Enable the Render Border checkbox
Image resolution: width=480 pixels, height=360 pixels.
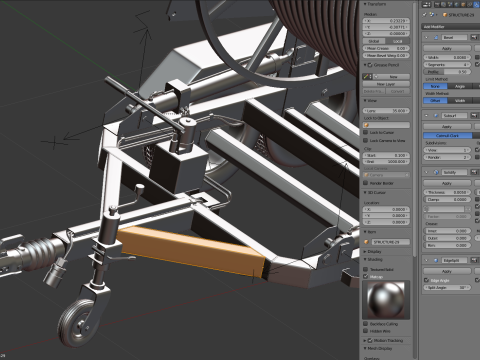366,183
